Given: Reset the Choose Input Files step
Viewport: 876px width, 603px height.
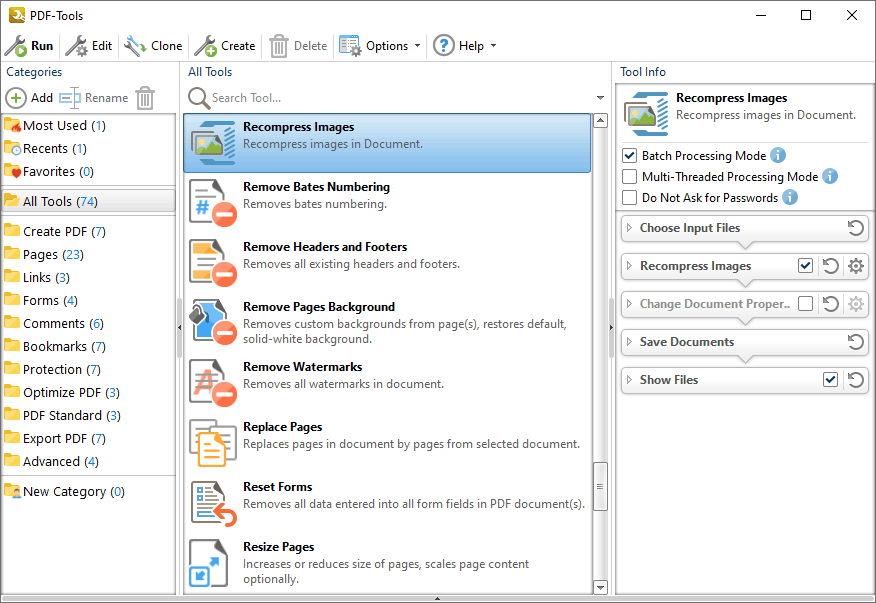Looking at the screenshot, I should point(855,228).
